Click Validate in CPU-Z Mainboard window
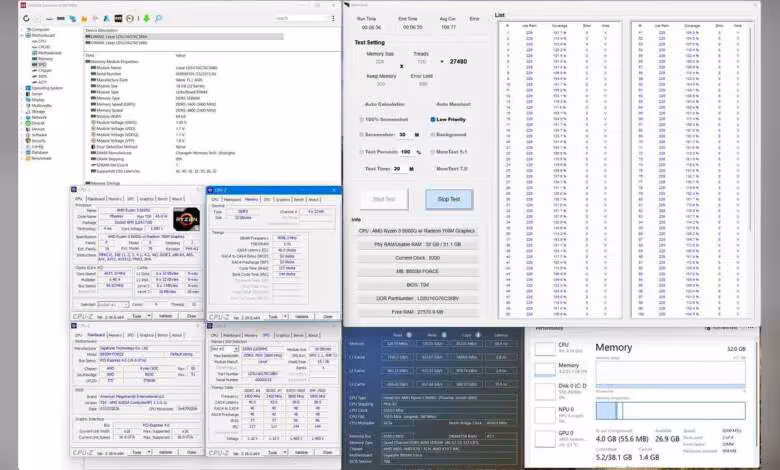Screen dimensions: 780x470 (x=166, y=453)
